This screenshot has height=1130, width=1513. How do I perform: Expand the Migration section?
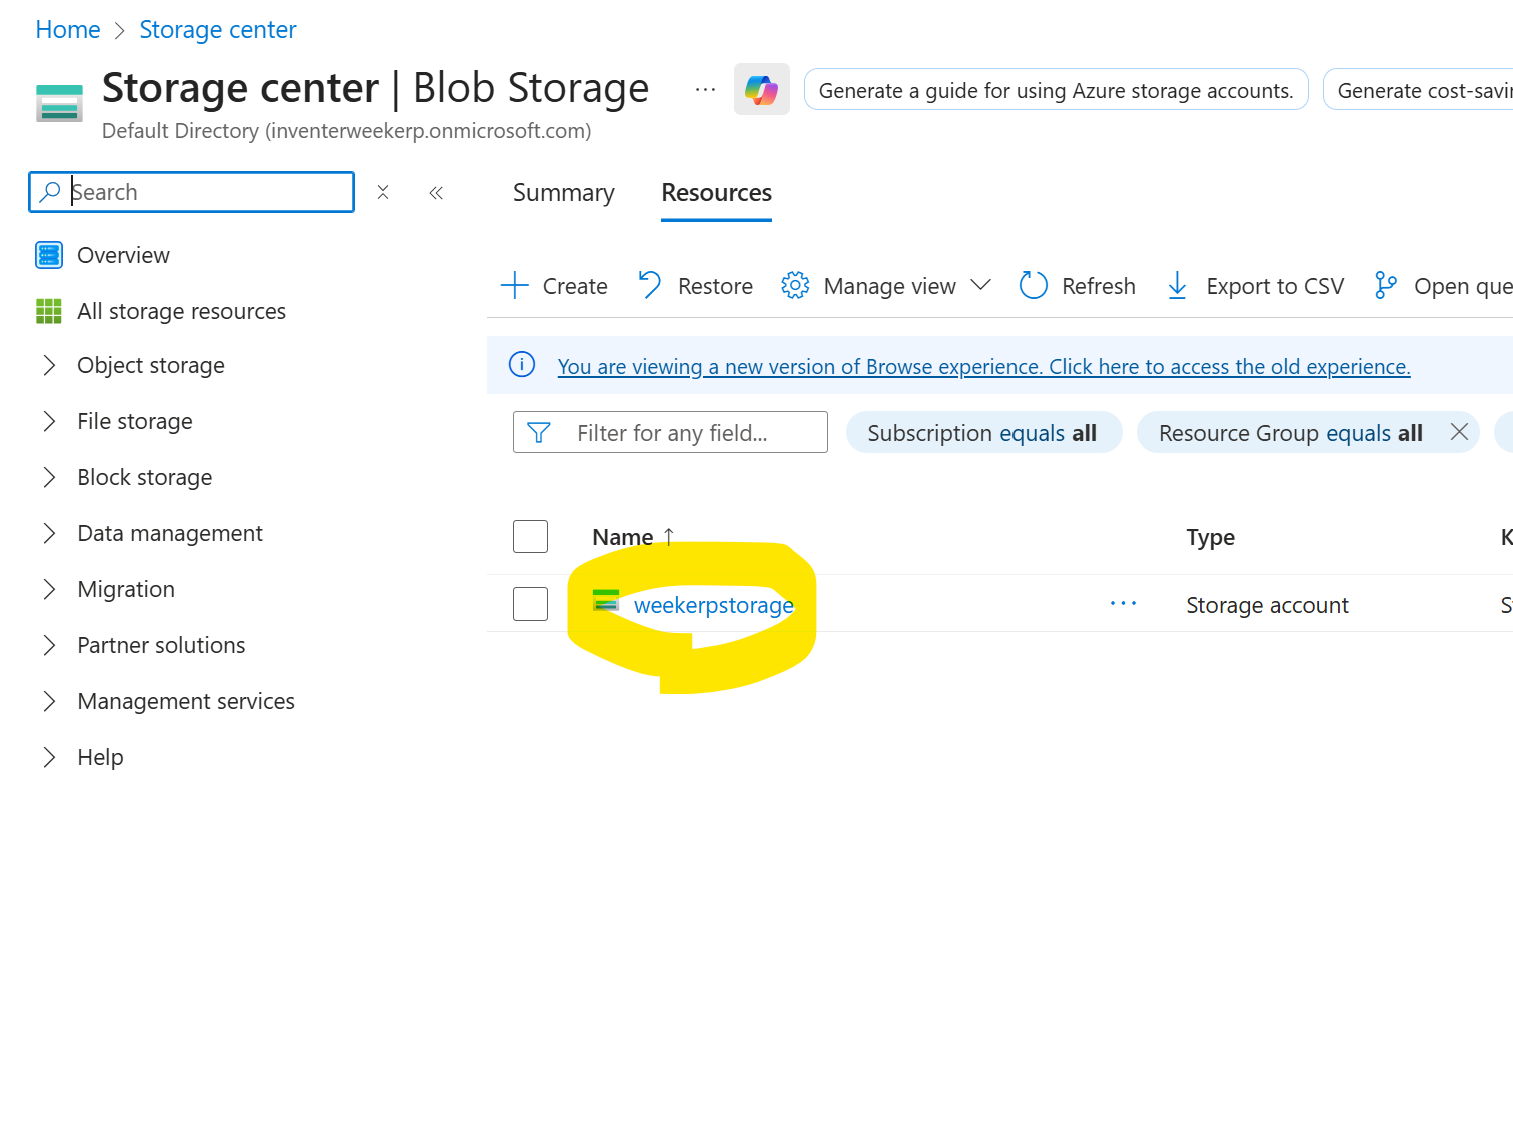click(x=49, y=590)
